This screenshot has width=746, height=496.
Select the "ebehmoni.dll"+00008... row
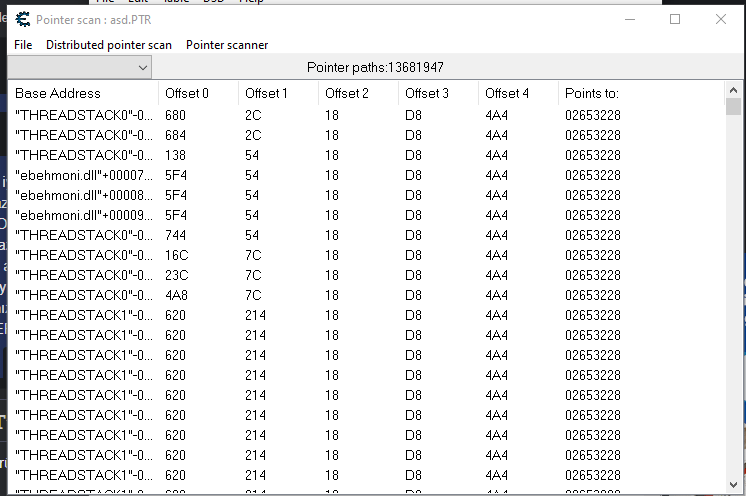(366, 195)
